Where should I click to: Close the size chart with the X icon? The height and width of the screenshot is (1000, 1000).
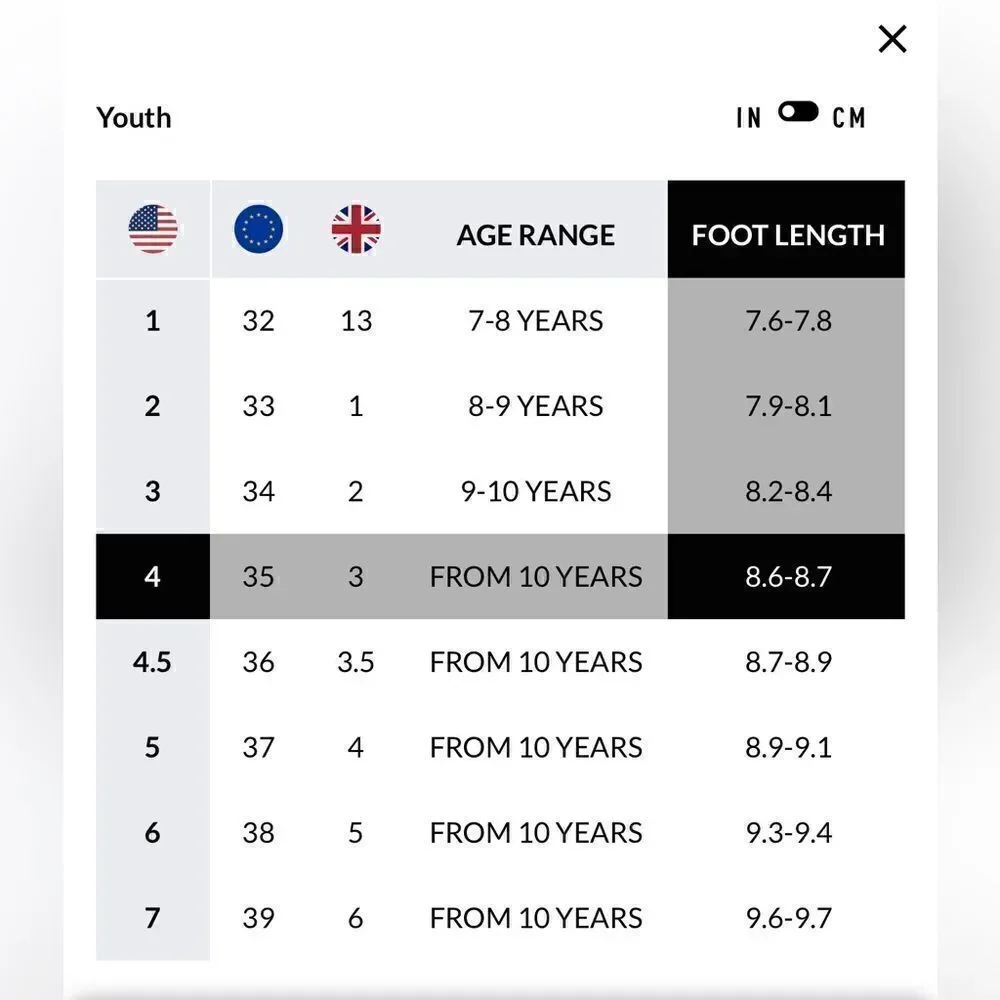[x=892, y=39]
